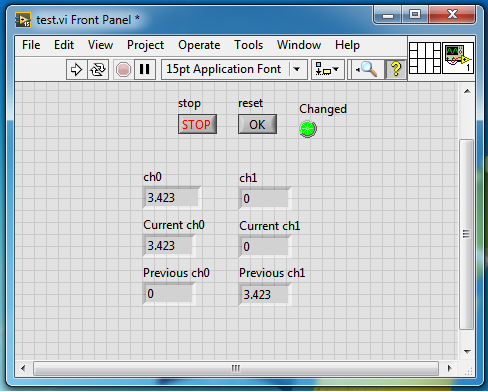This screenshot has width=488, height=392.
Task: Click the ch0 numeric field
Action: point(172,198)
